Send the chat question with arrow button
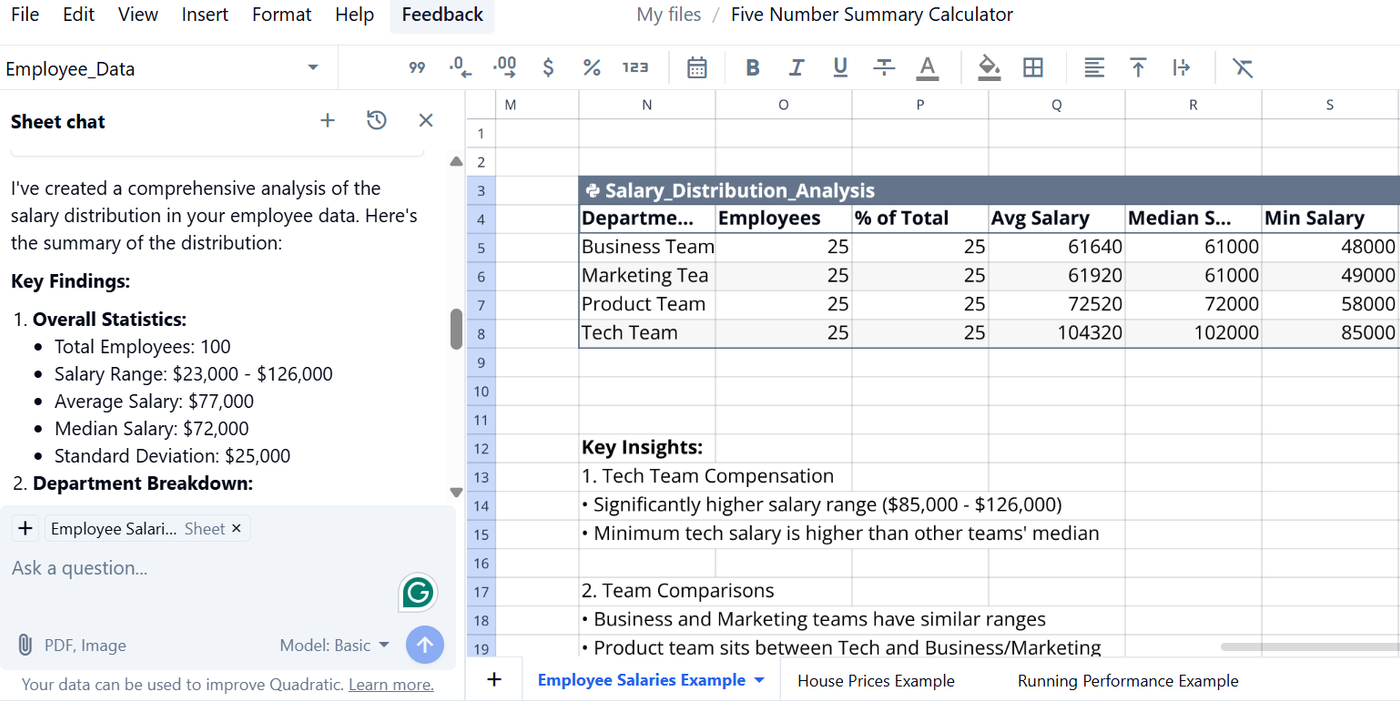 (x=425, y=645)
